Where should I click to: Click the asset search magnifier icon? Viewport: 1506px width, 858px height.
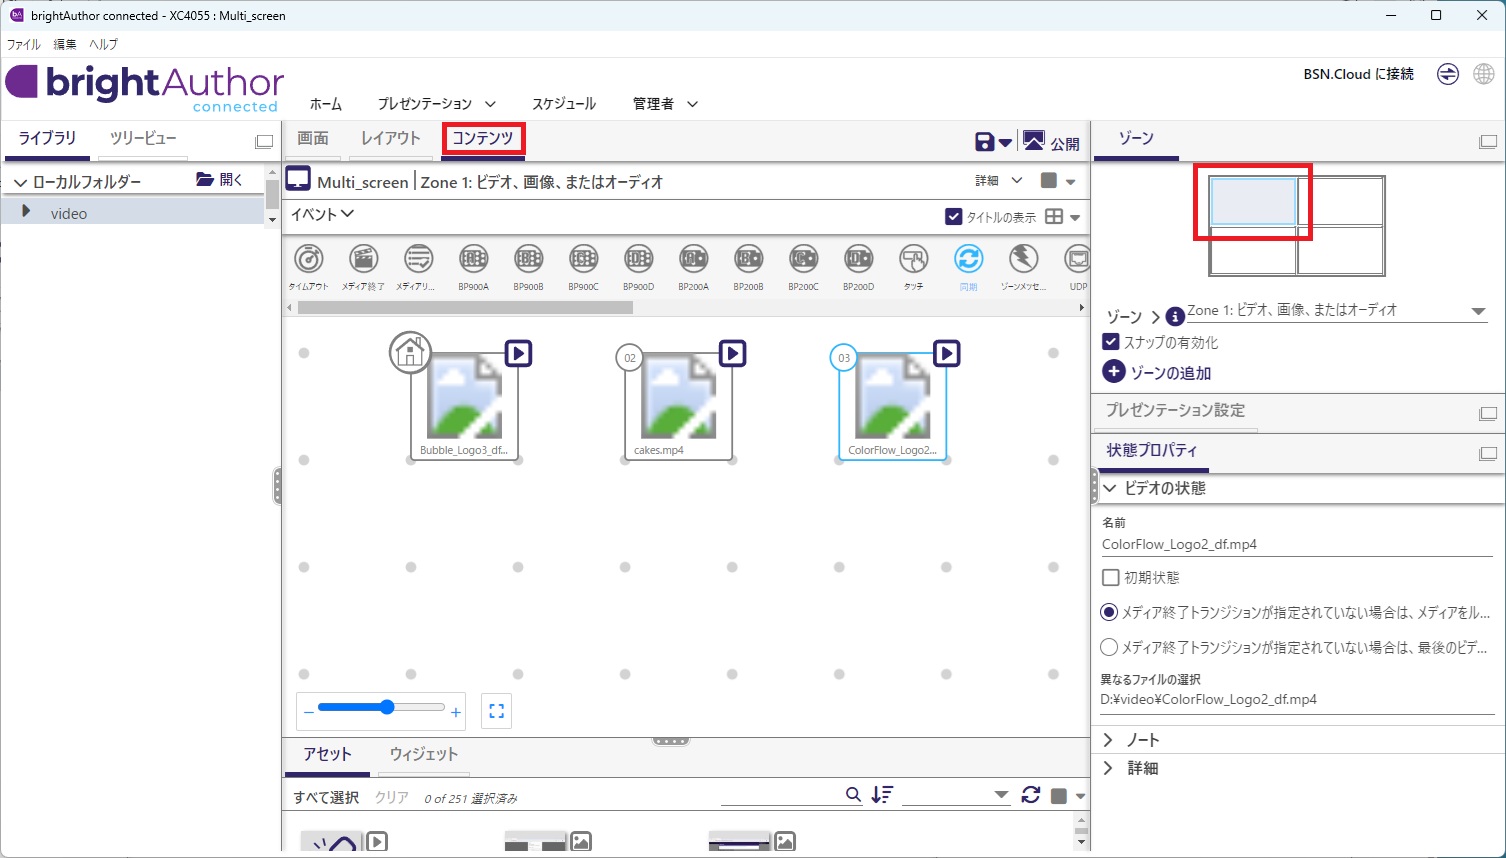click(x=853, y=794)
